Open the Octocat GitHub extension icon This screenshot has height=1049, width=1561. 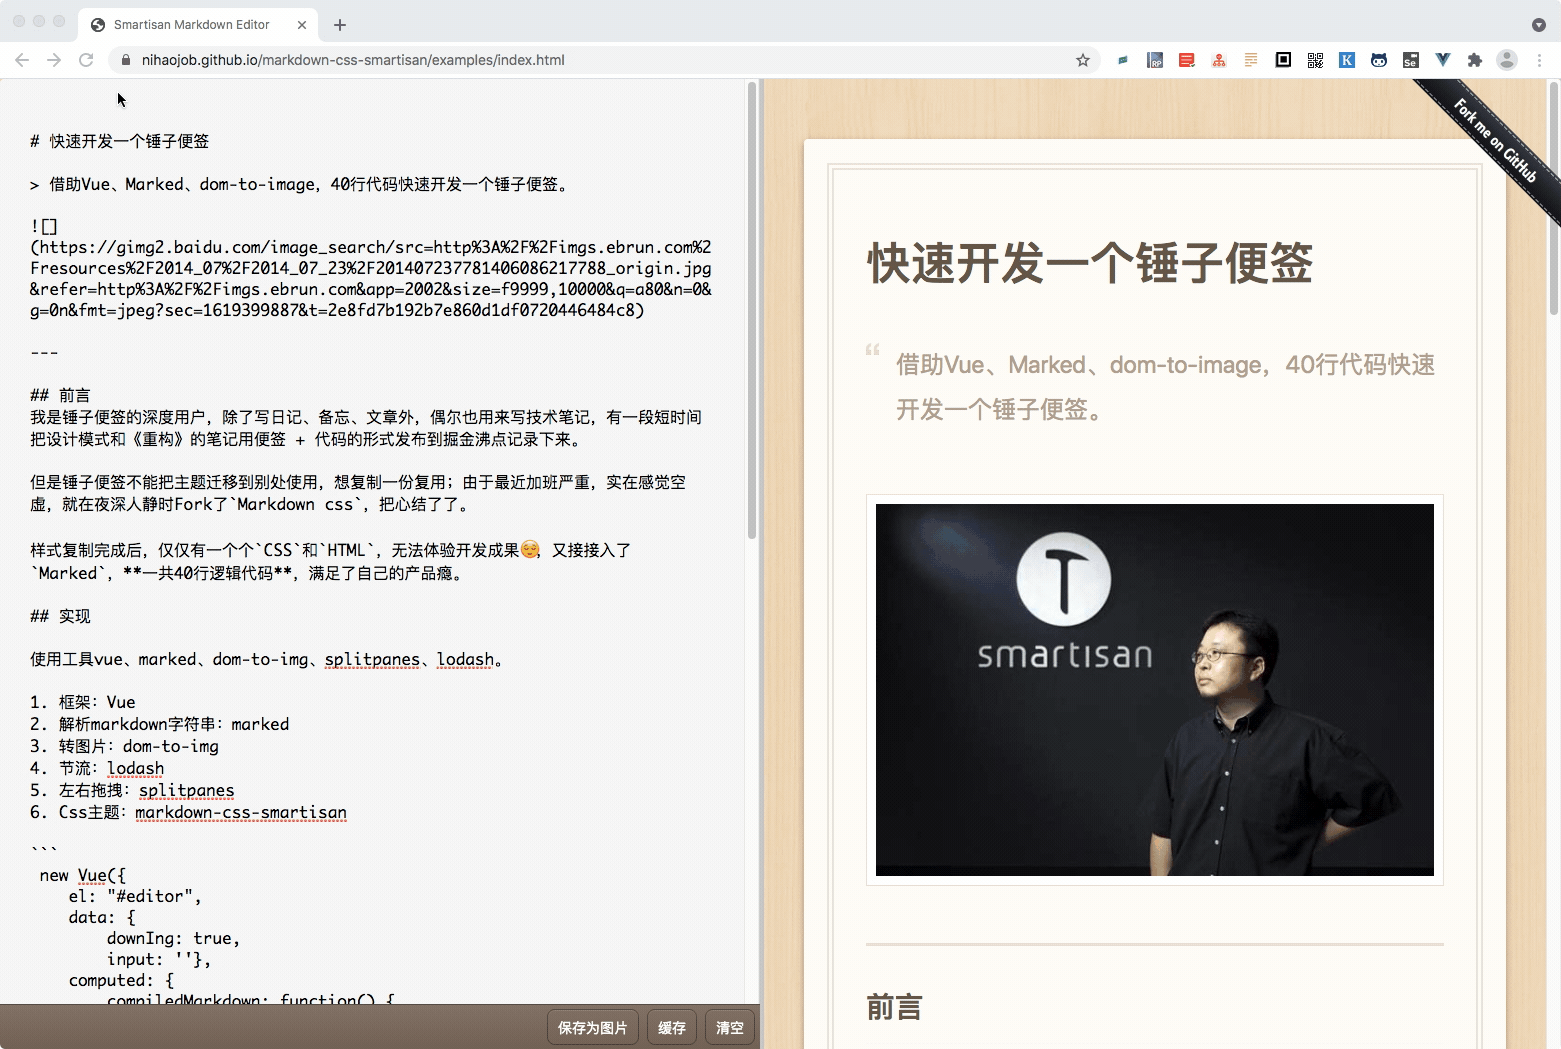(x=1379, y=60)
